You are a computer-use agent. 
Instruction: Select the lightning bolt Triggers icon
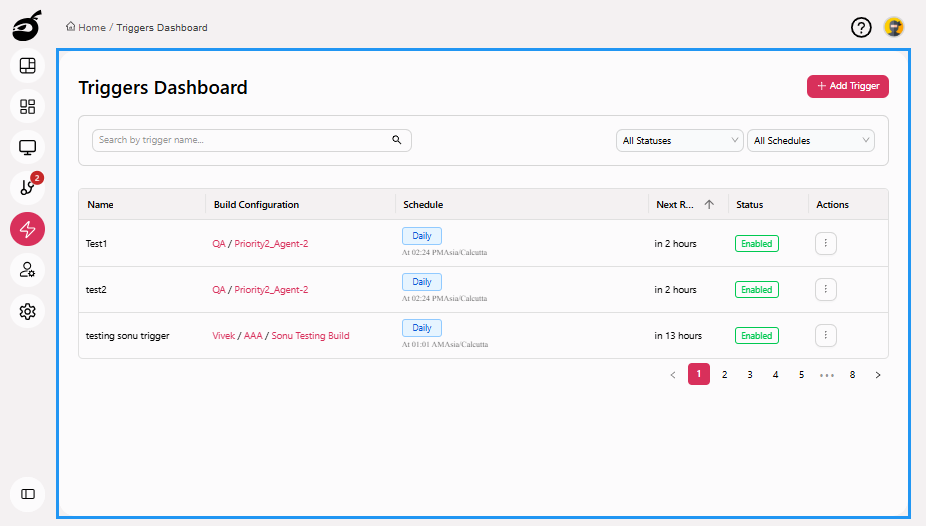[28, 229]
